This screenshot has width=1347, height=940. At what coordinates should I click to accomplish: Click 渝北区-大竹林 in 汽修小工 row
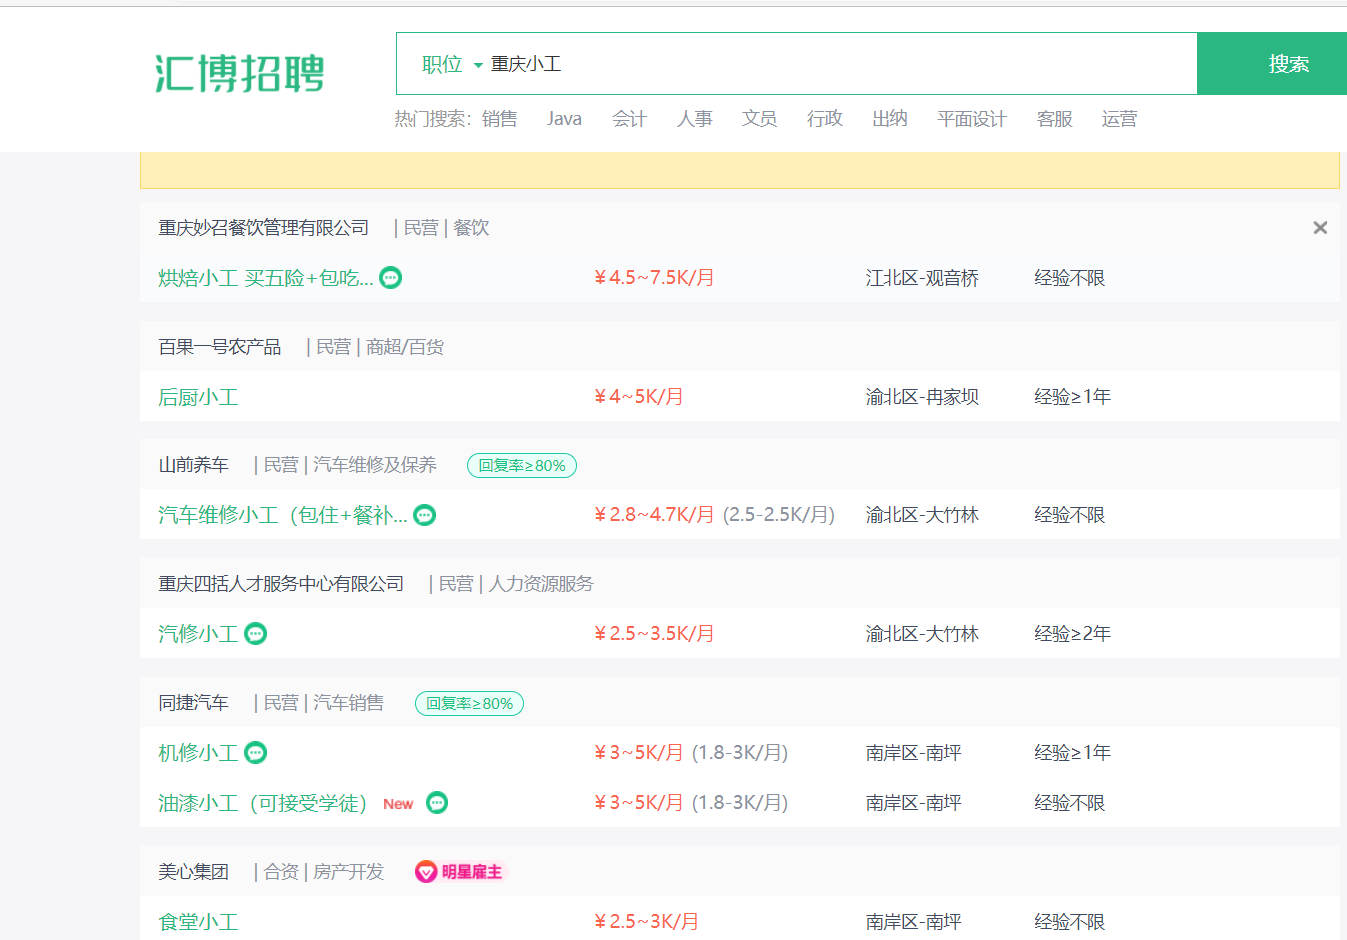[922, 634]
